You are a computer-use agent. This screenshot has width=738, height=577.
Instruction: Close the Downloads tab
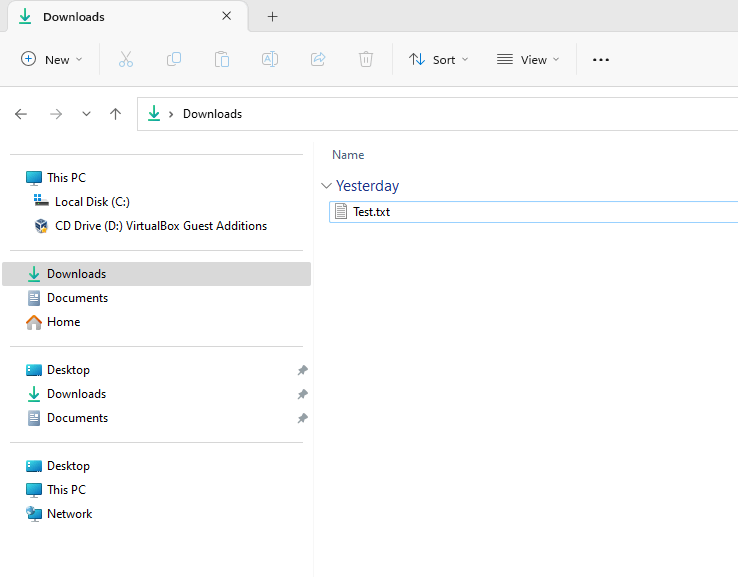coord(226,16)
